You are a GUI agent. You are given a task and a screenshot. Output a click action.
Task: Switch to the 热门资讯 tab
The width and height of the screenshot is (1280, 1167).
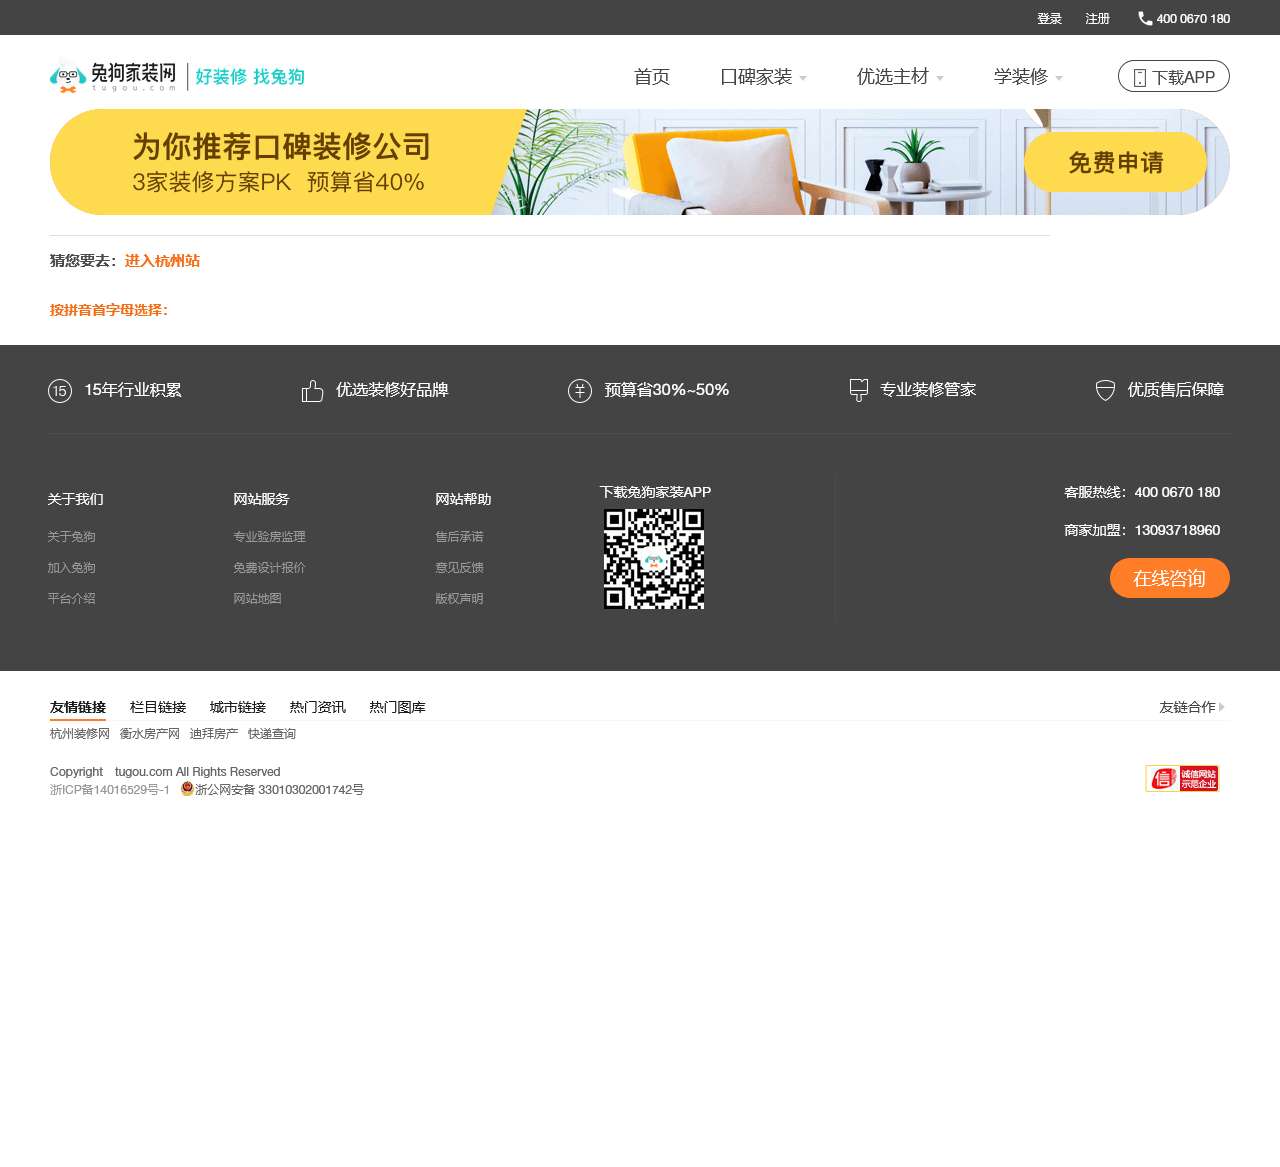[x=318, y=707]
